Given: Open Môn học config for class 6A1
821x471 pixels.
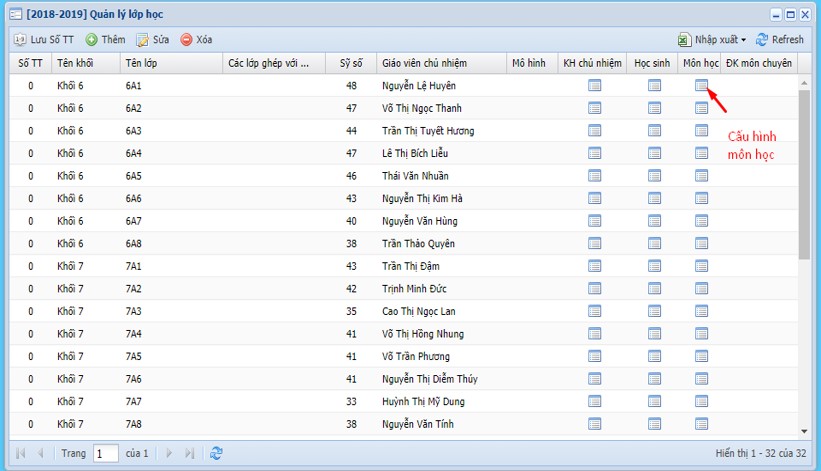Looking at the screenshot, I should (x=702, y=86).
